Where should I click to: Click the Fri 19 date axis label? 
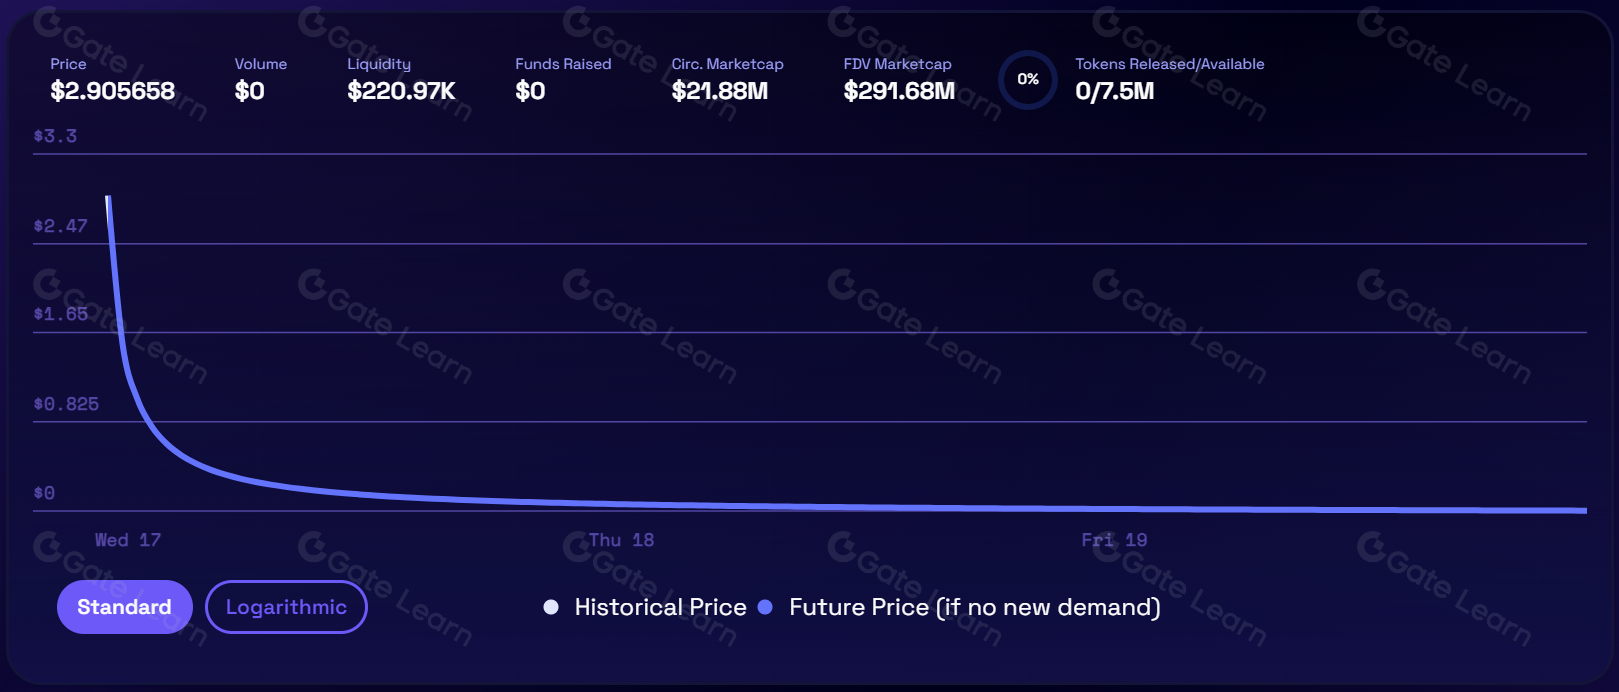(x=1114, y=540)
